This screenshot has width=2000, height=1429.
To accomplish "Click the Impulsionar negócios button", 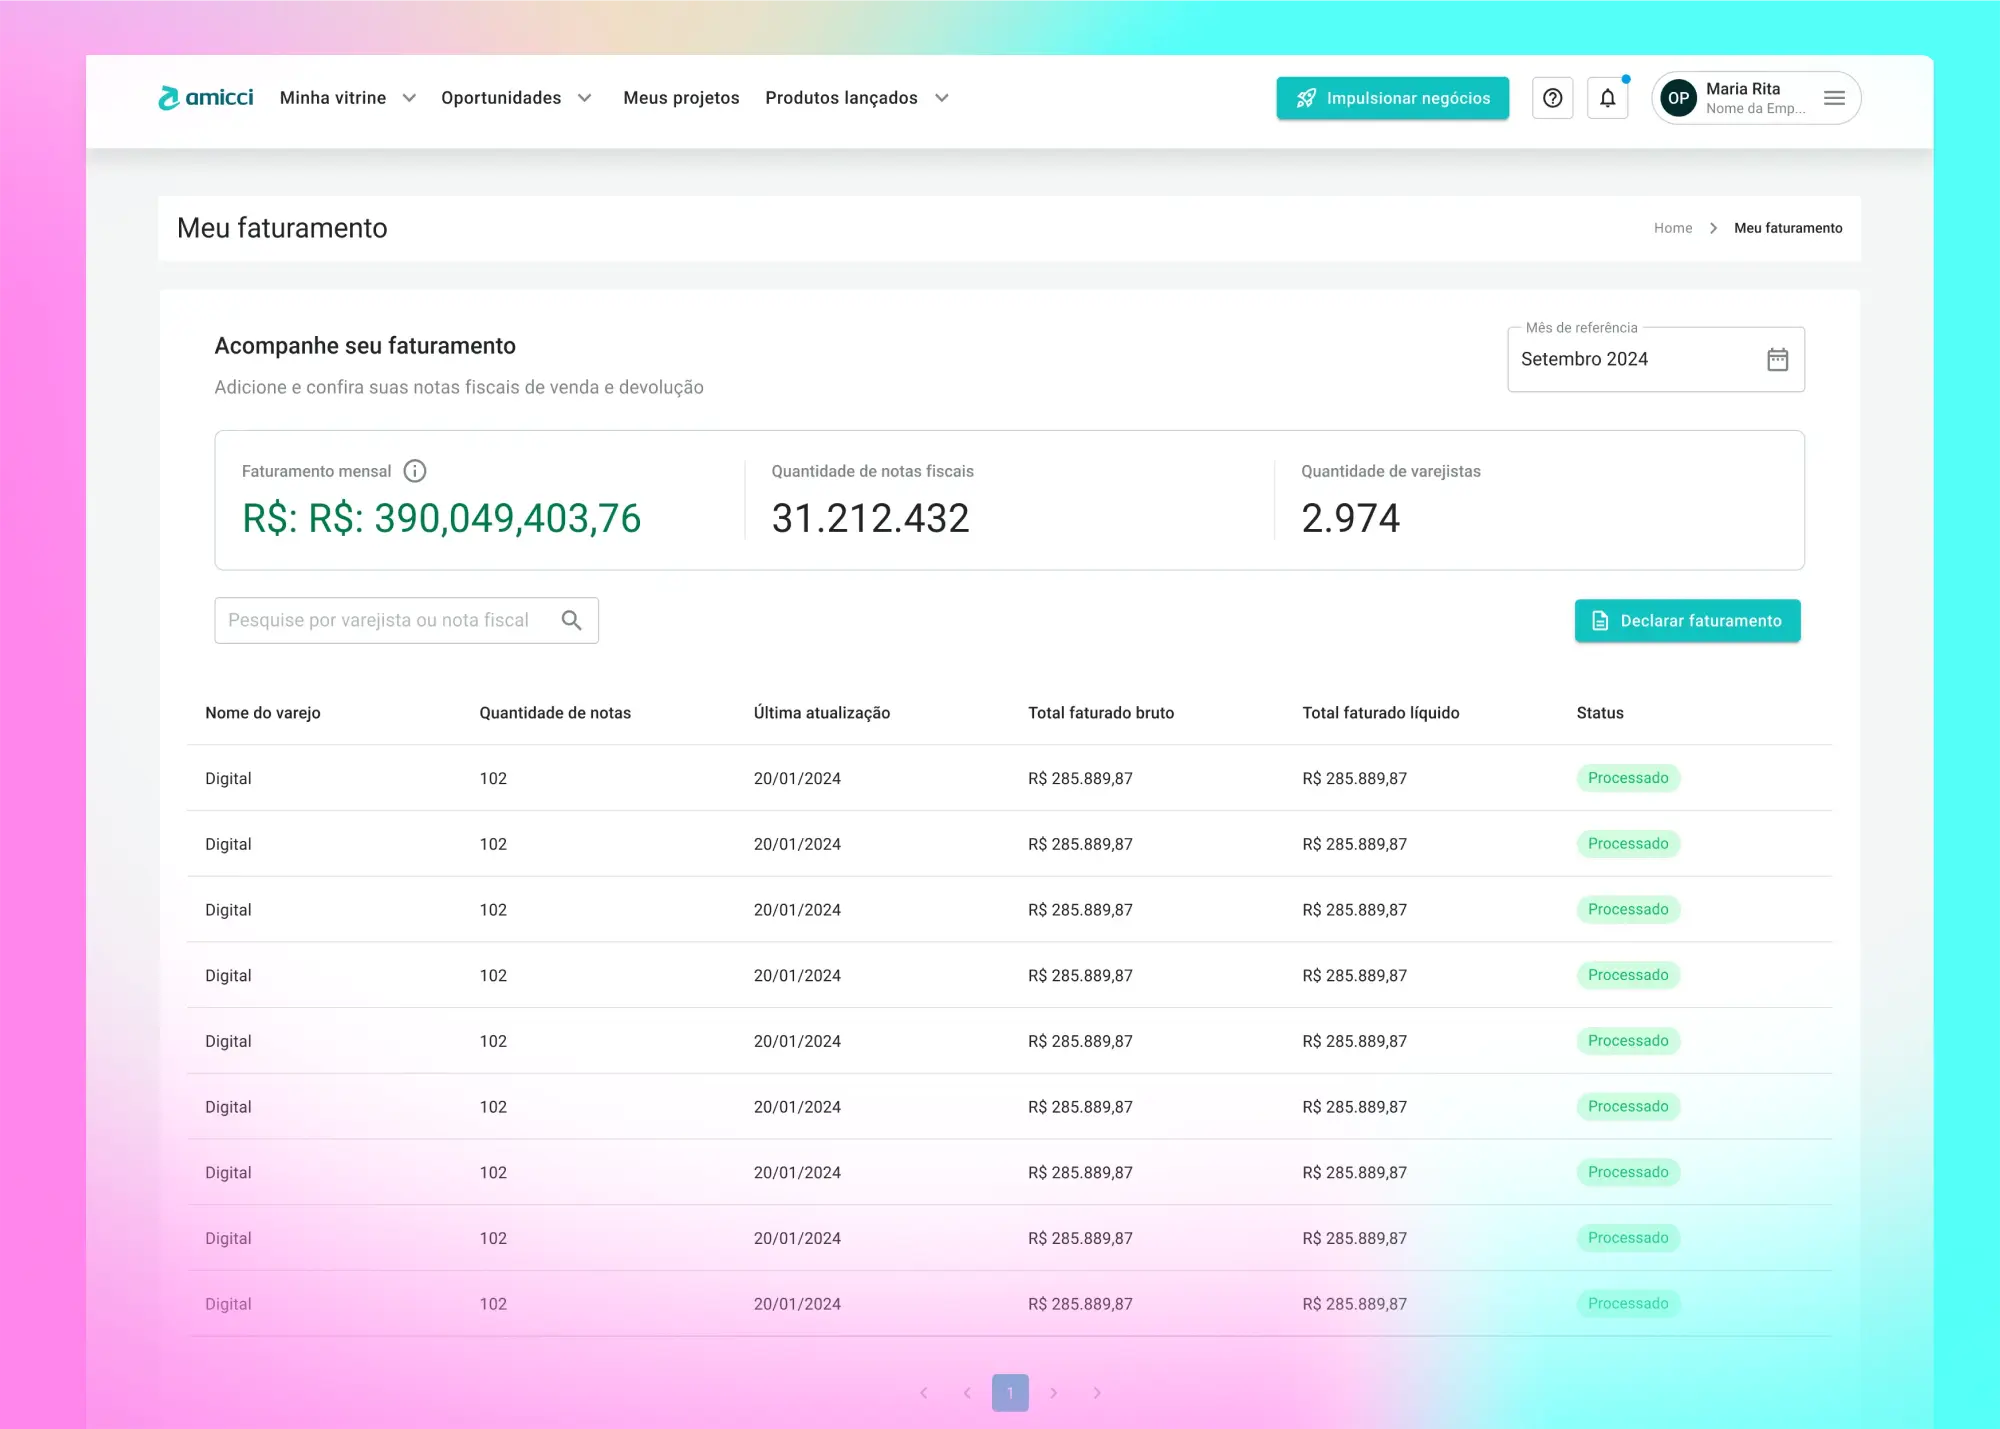I will coord(1392,98).
